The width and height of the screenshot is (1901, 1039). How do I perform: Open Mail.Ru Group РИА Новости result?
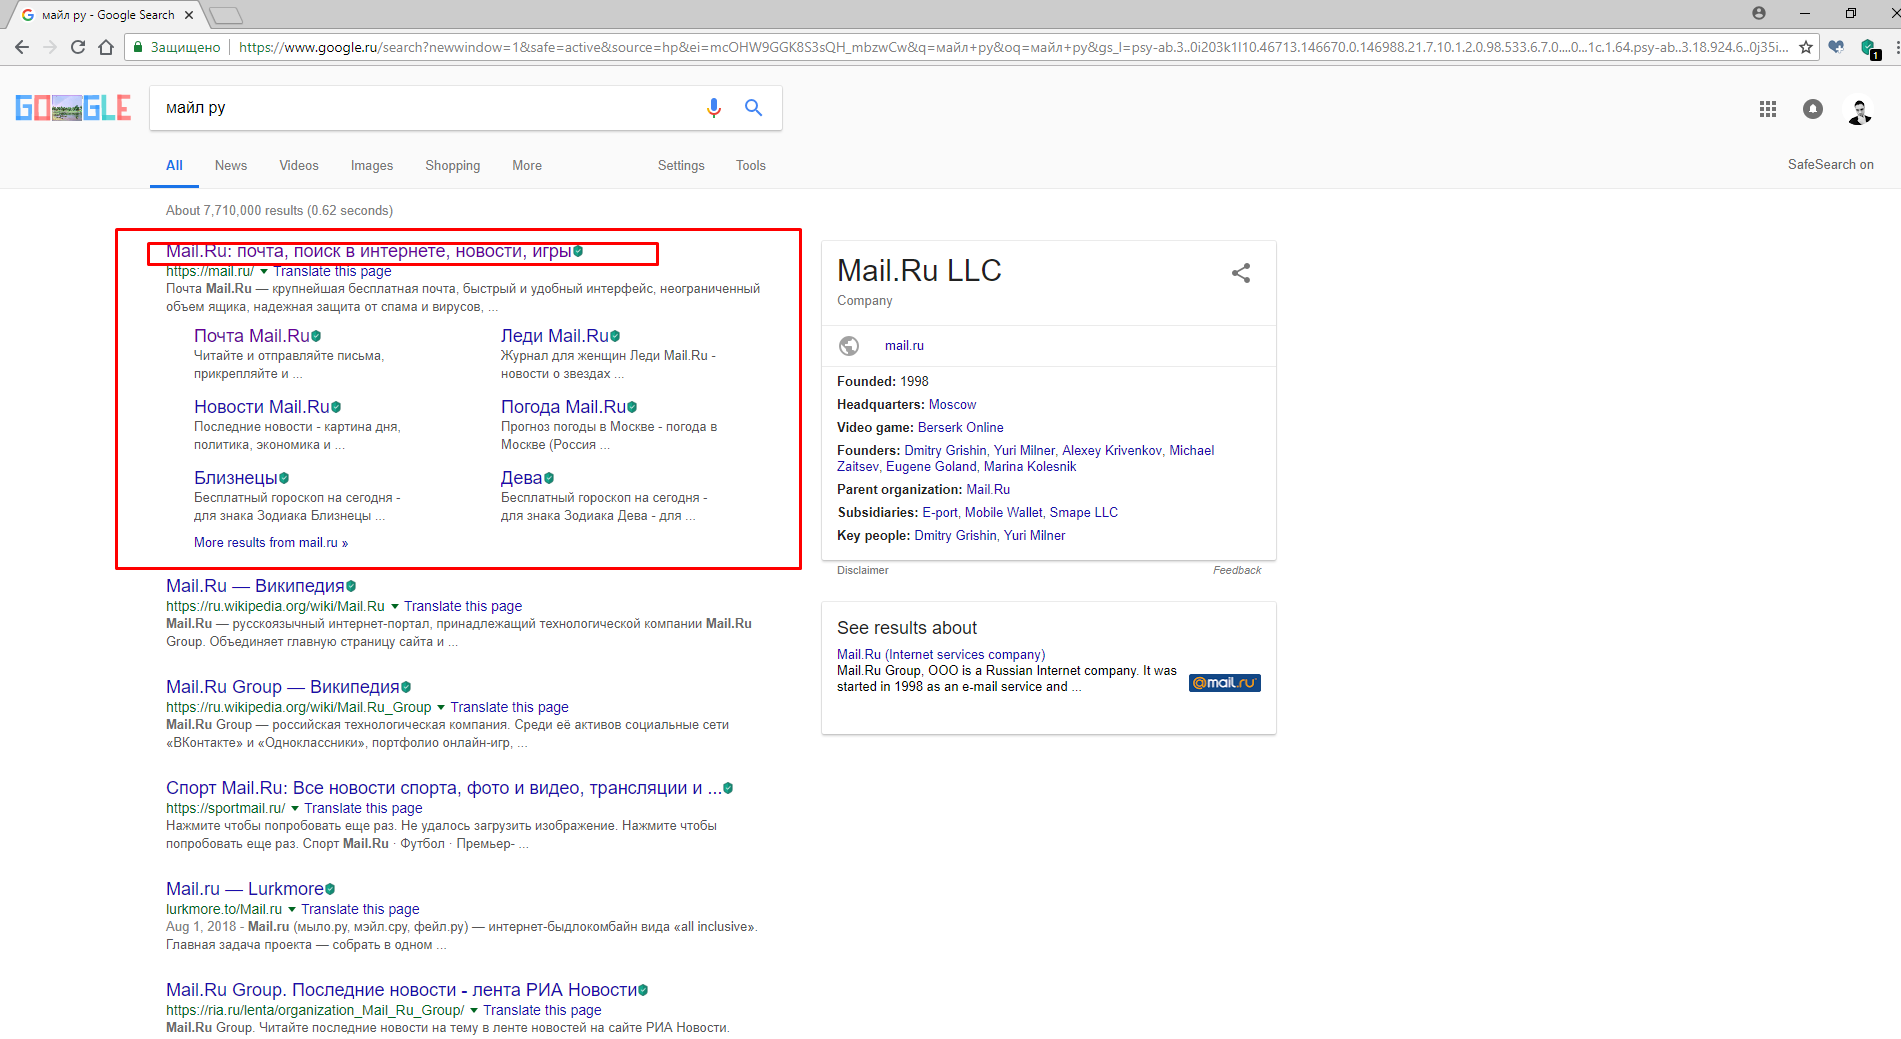pyautogui.click(x=402, y=990)
